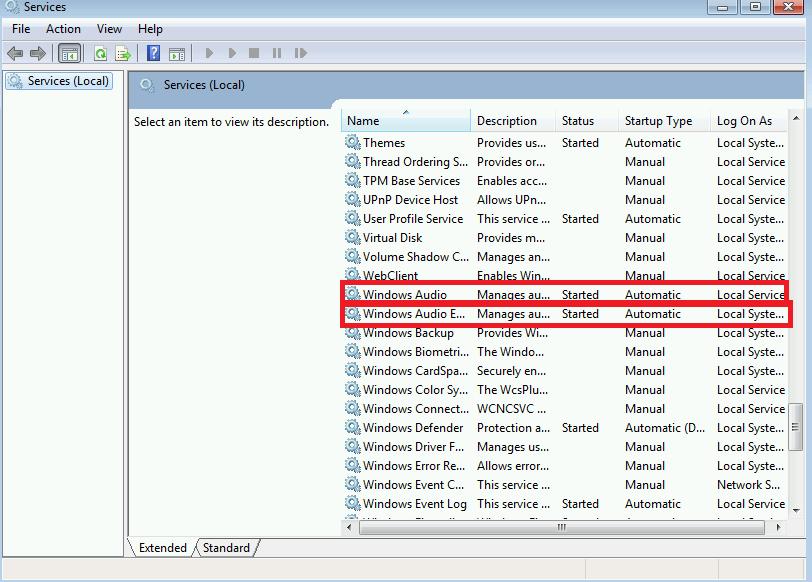
Task: Select the Windows Backup gear icon
Action: (353, 332)
